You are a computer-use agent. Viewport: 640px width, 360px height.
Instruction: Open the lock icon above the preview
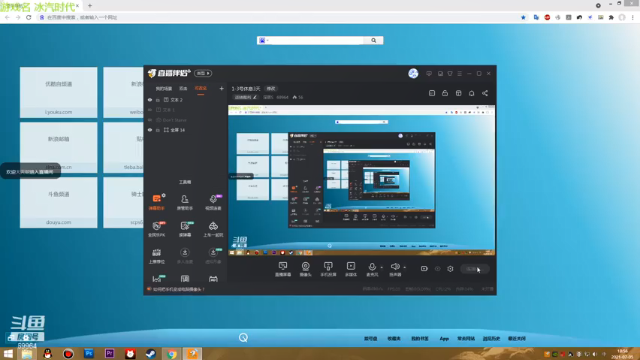[x=445, y=93]
